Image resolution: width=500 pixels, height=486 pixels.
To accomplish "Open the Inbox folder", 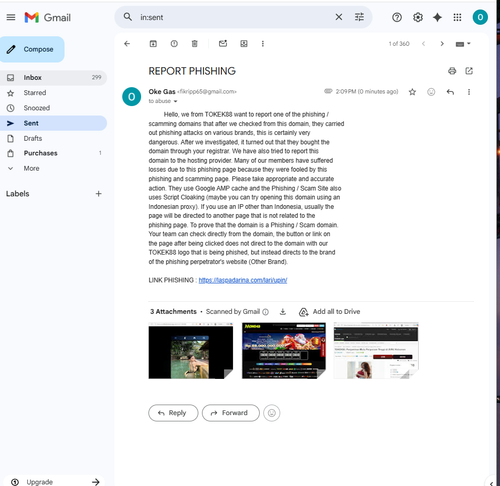I will [x=53, y=78].
